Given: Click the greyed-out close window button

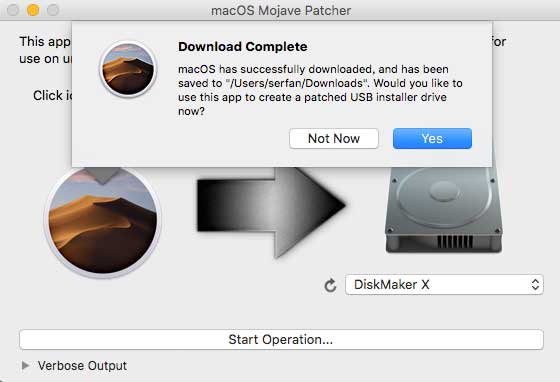Looking at the screenshot, I should tap(13, 10).
